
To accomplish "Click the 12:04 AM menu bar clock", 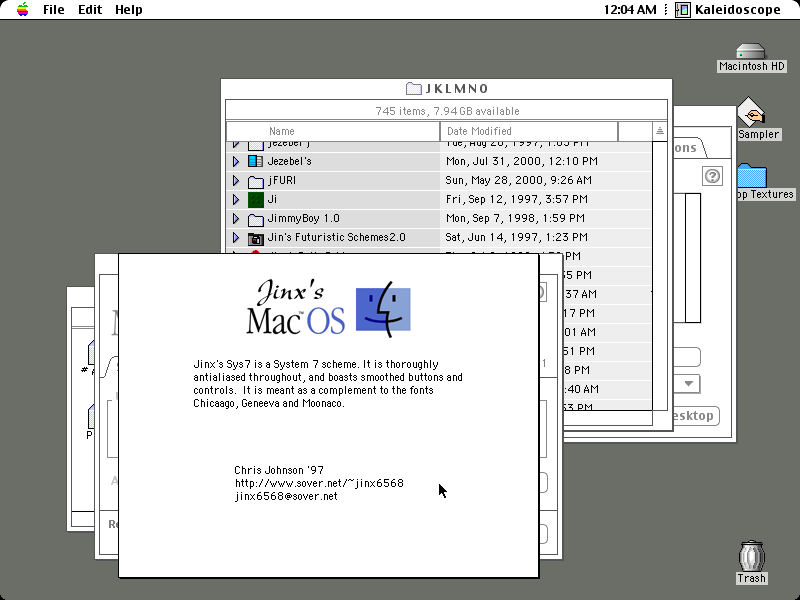I will [x=630, y=10].
